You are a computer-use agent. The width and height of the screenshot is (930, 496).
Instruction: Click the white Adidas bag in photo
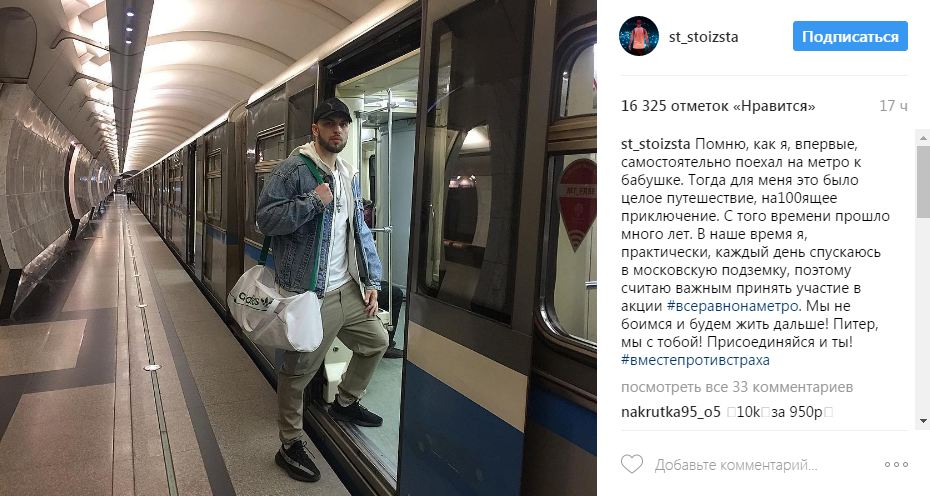[x=275, y=309]
